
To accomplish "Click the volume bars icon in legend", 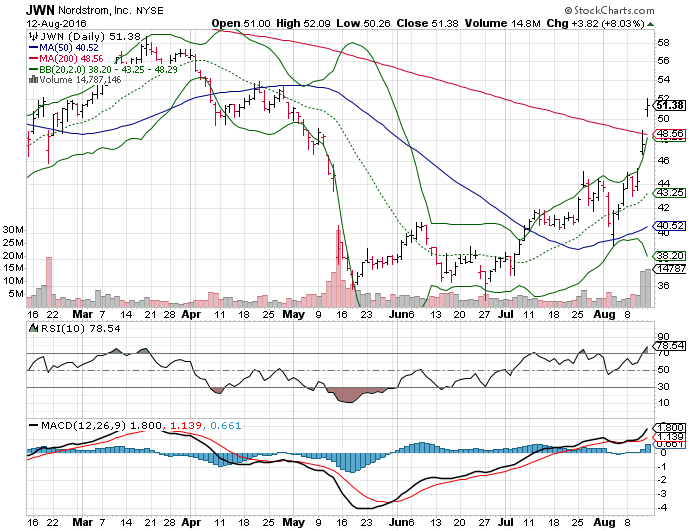I will [33, 79].
